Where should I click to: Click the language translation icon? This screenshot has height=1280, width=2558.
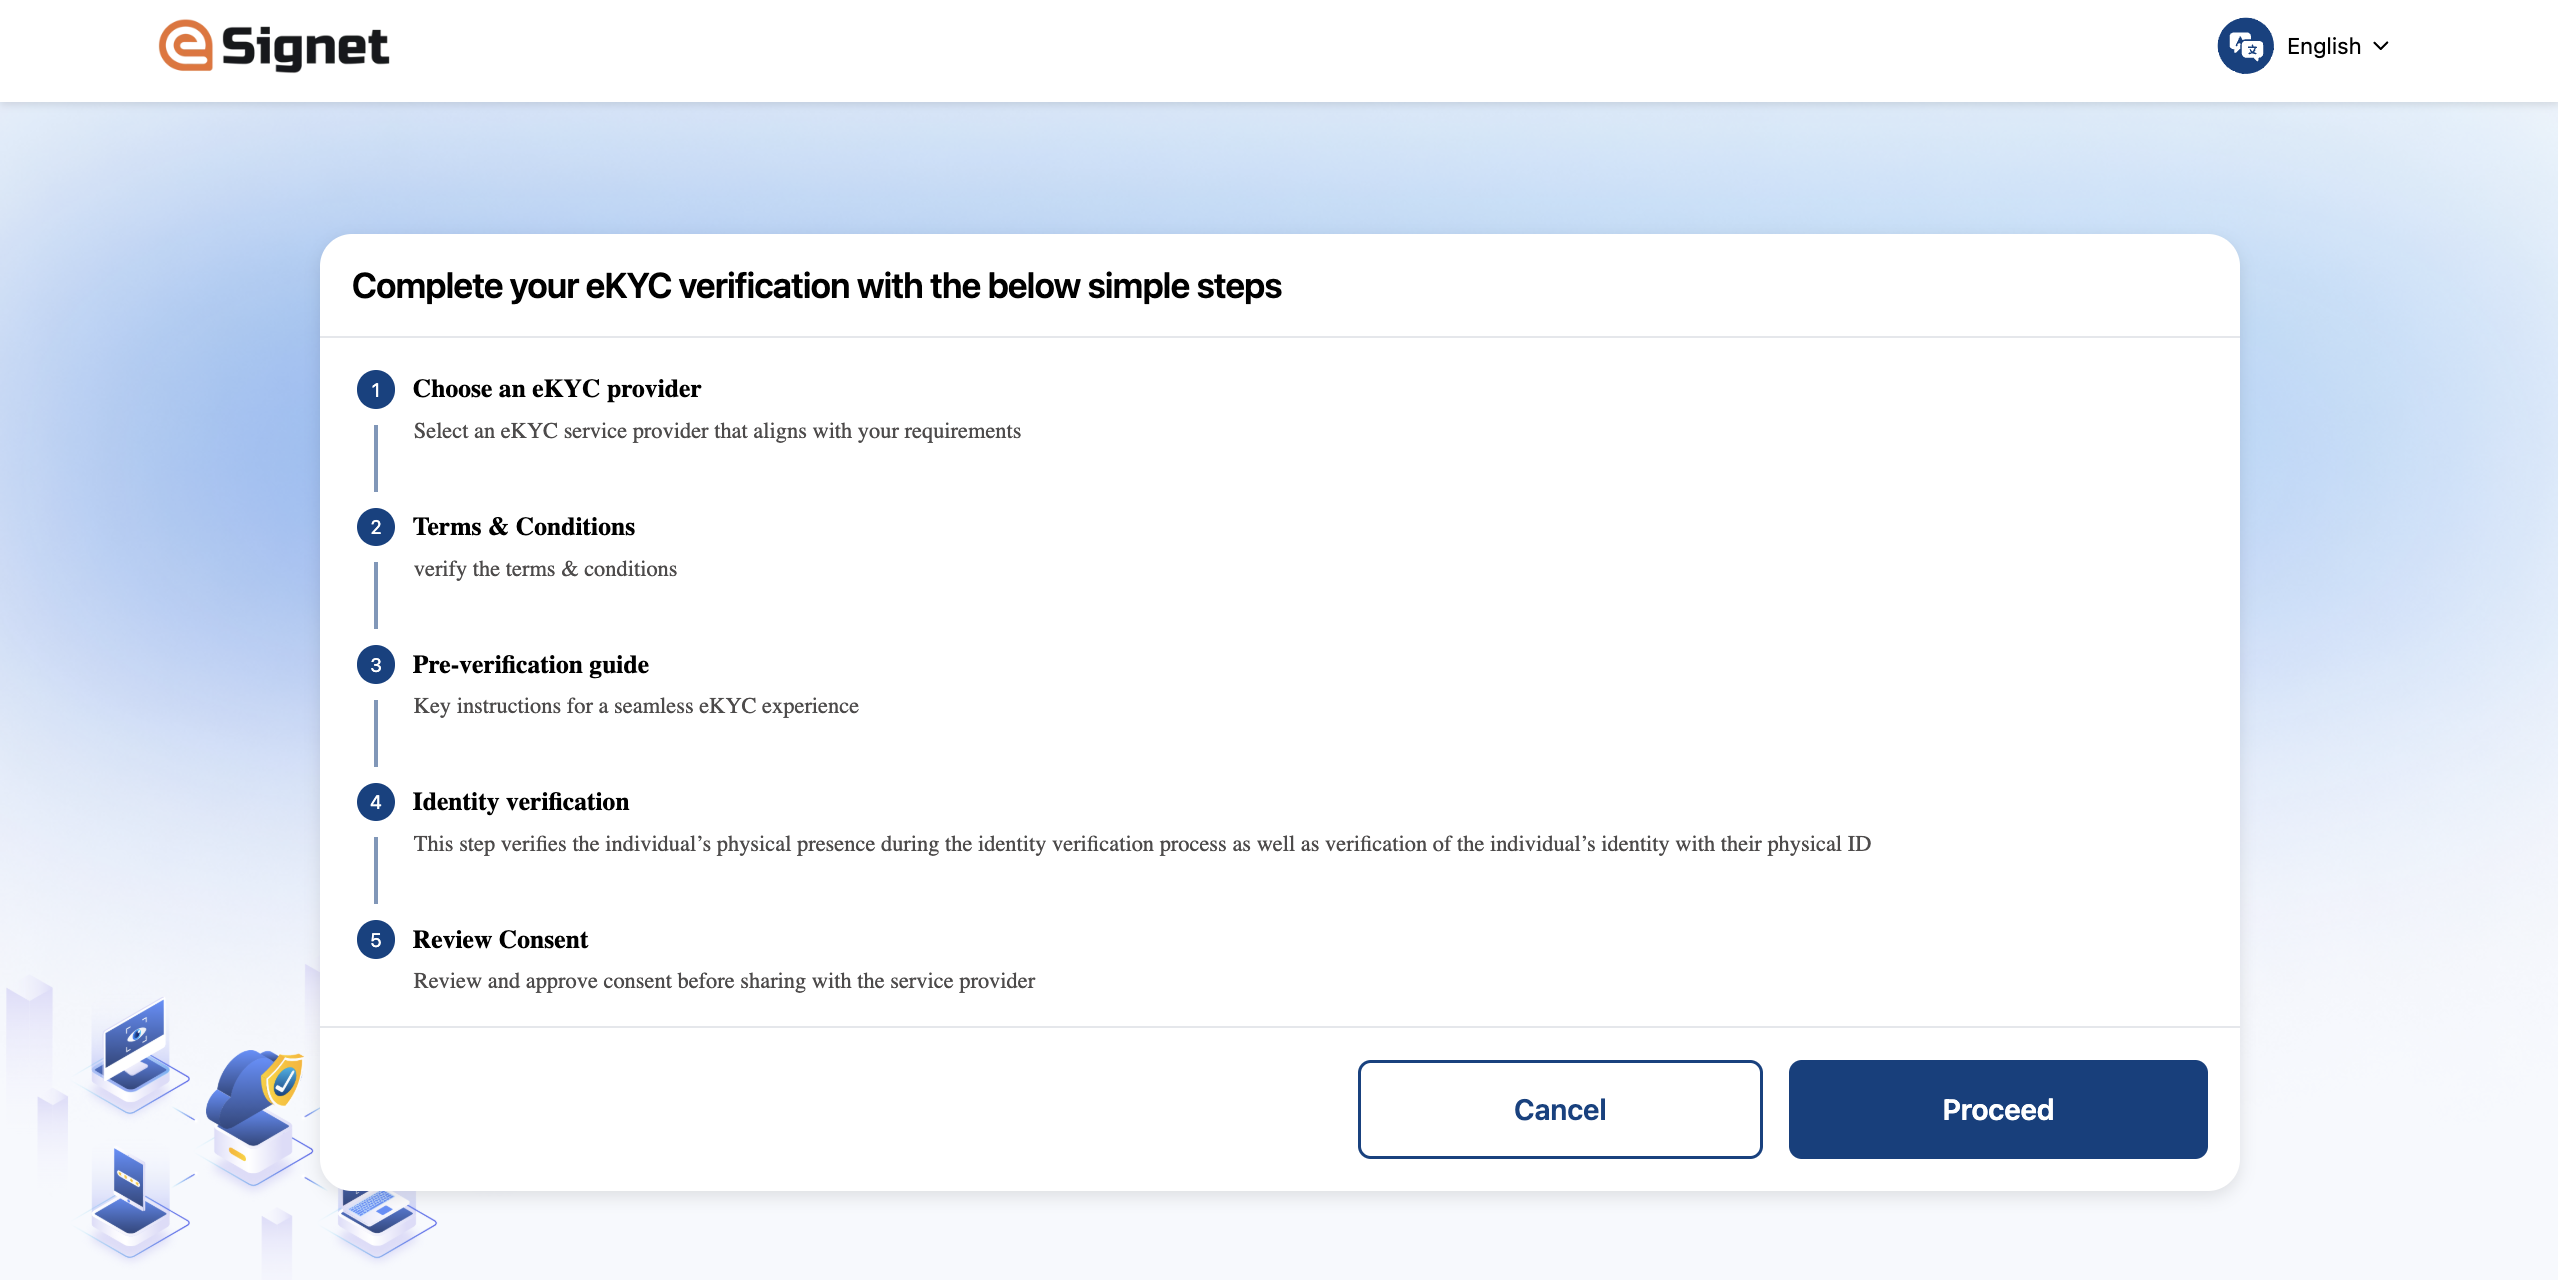pyautogui.click(x=2244, y=46)
